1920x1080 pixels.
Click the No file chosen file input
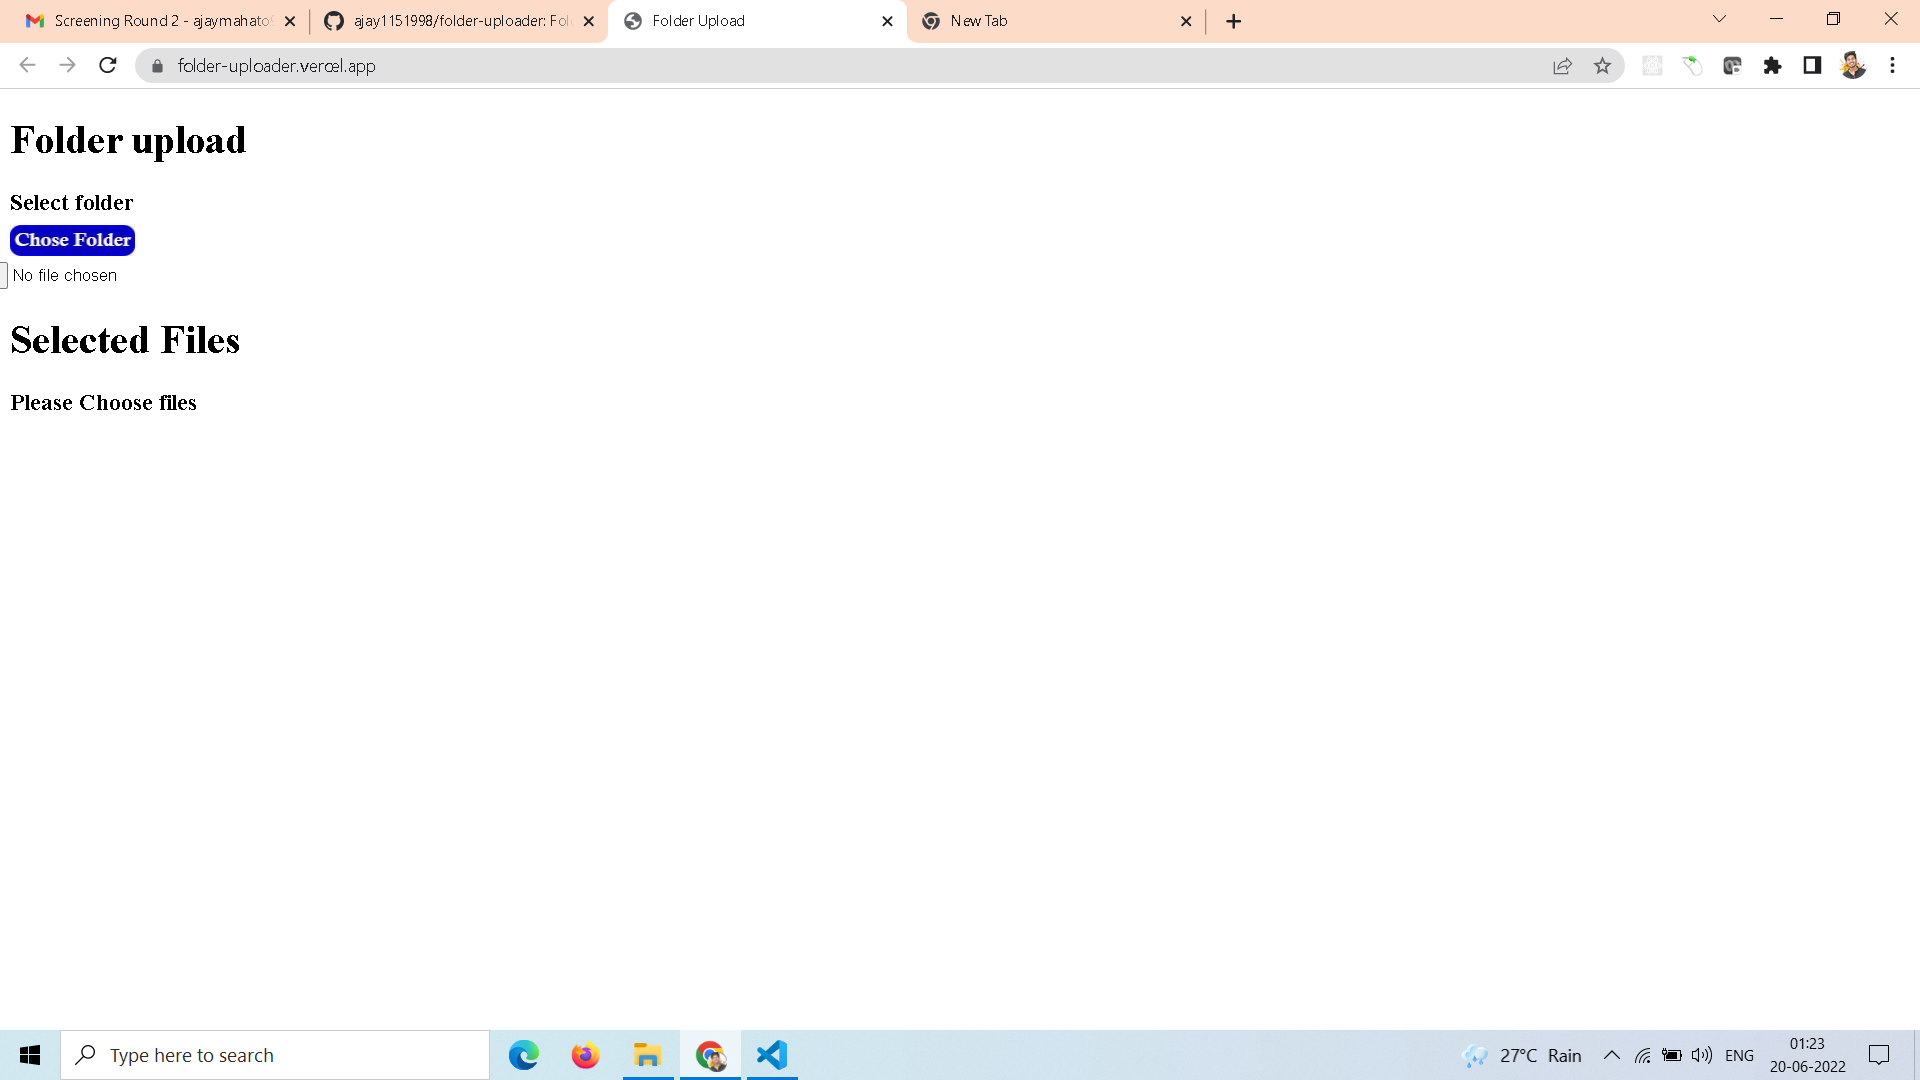pos(65,275)
